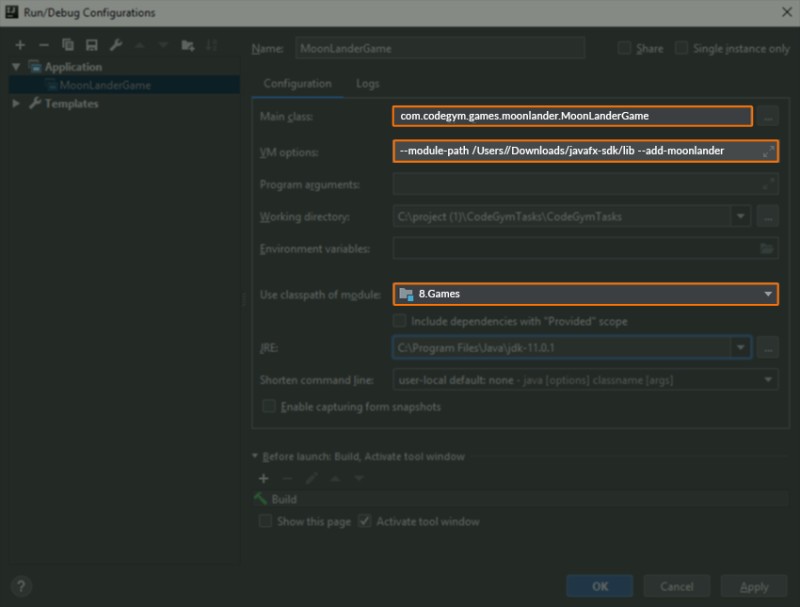Open edit templates wrench icon in toolbar
Image resolution: width=800 pixels, height=607 pixels.
[116, 45]
